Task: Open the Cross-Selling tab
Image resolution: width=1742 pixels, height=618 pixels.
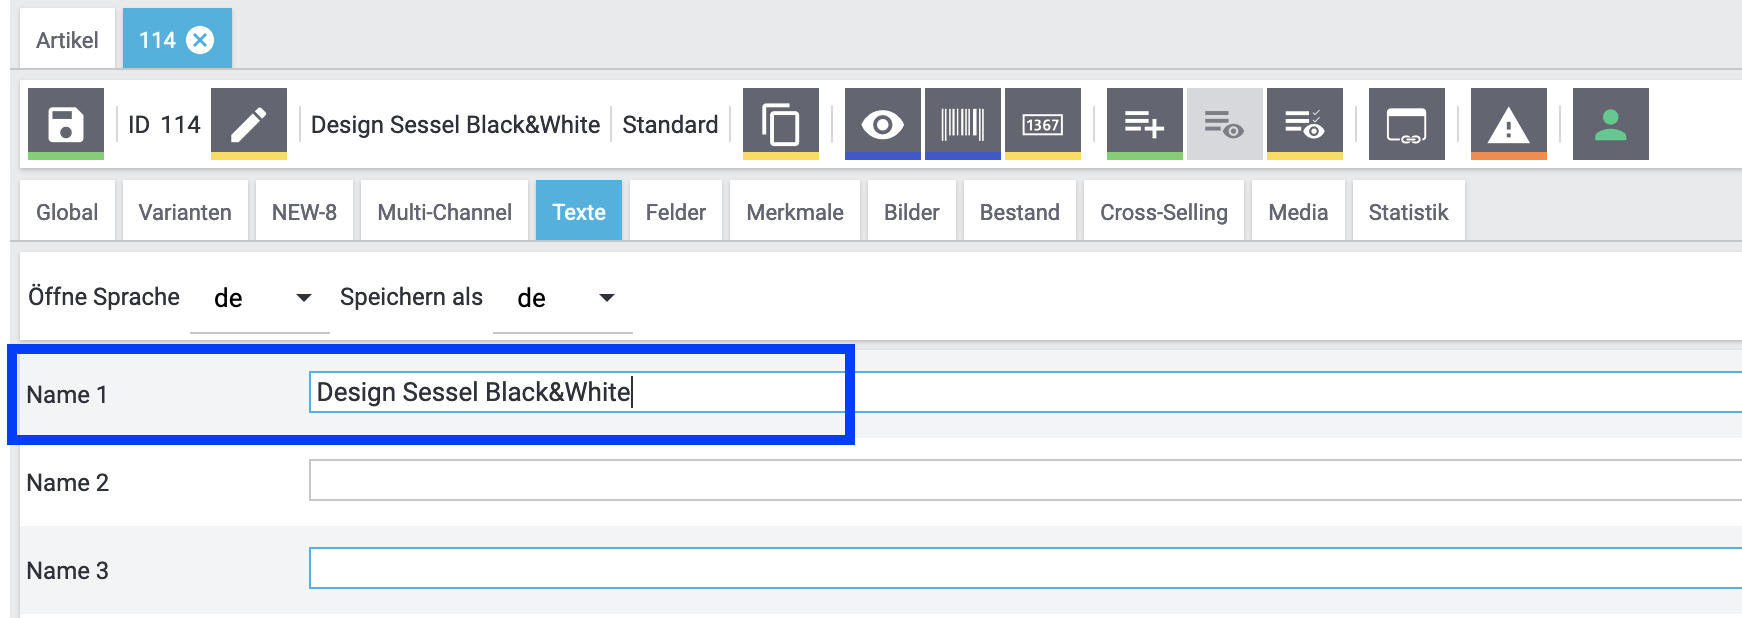Action: click(1164, 212)
